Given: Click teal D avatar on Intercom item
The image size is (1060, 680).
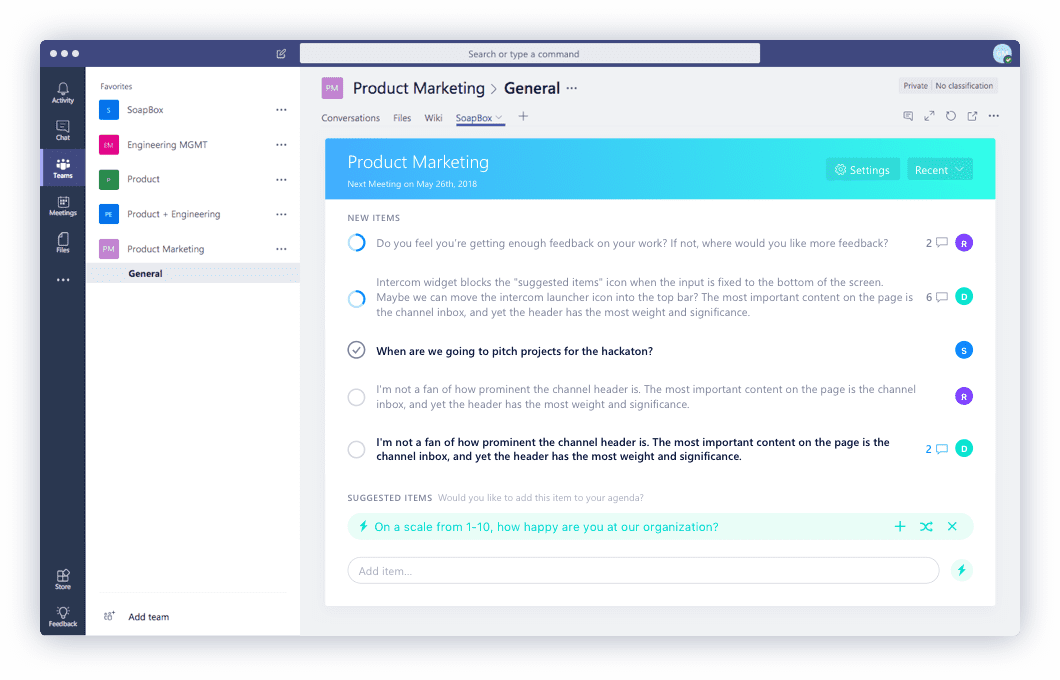Looking at the screenshot, I should [x=964, y=297].
